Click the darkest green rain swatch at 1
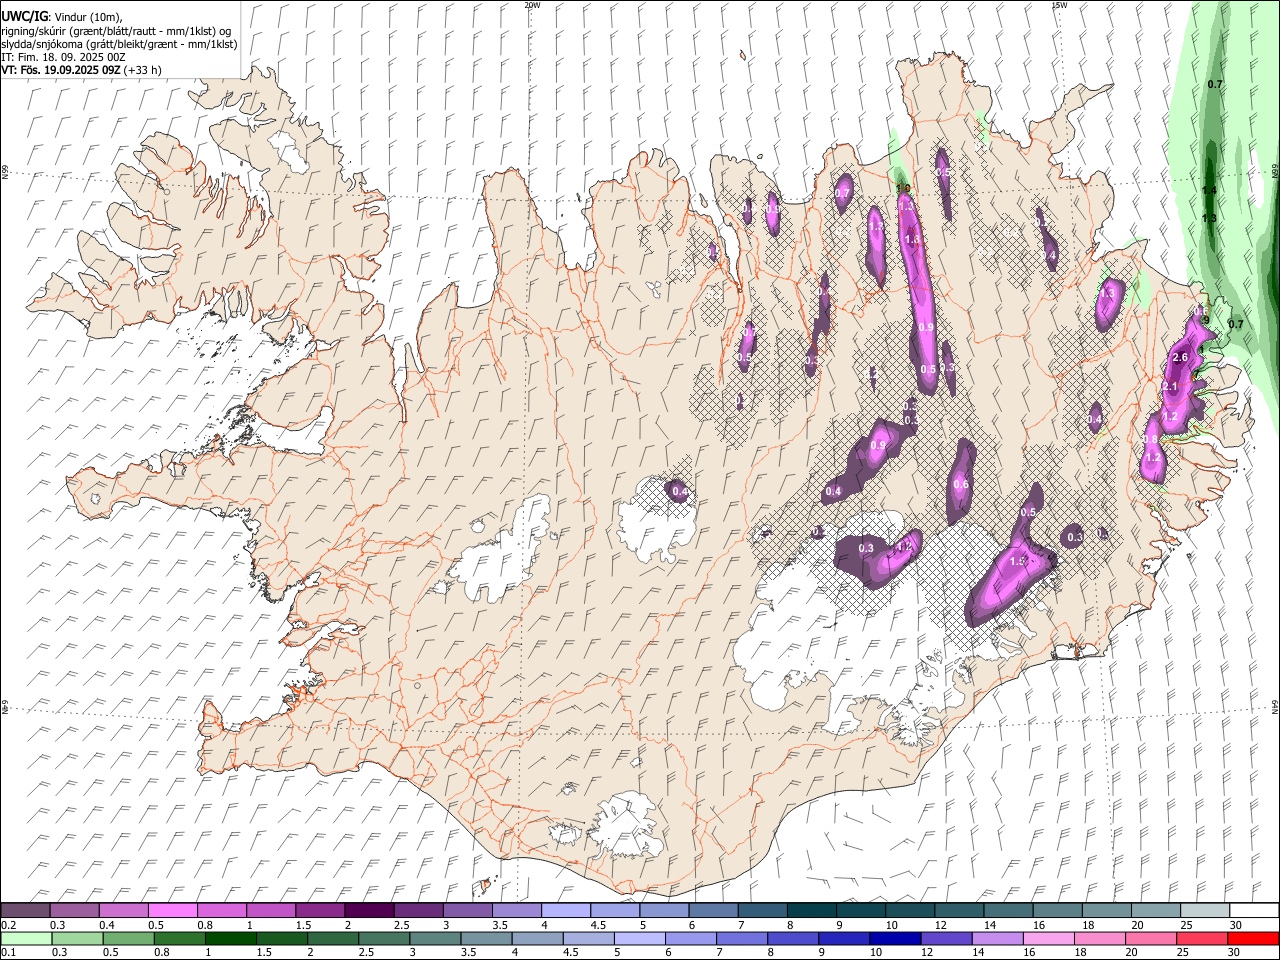This screenshot has height=960, width=1280. [230, 938]
